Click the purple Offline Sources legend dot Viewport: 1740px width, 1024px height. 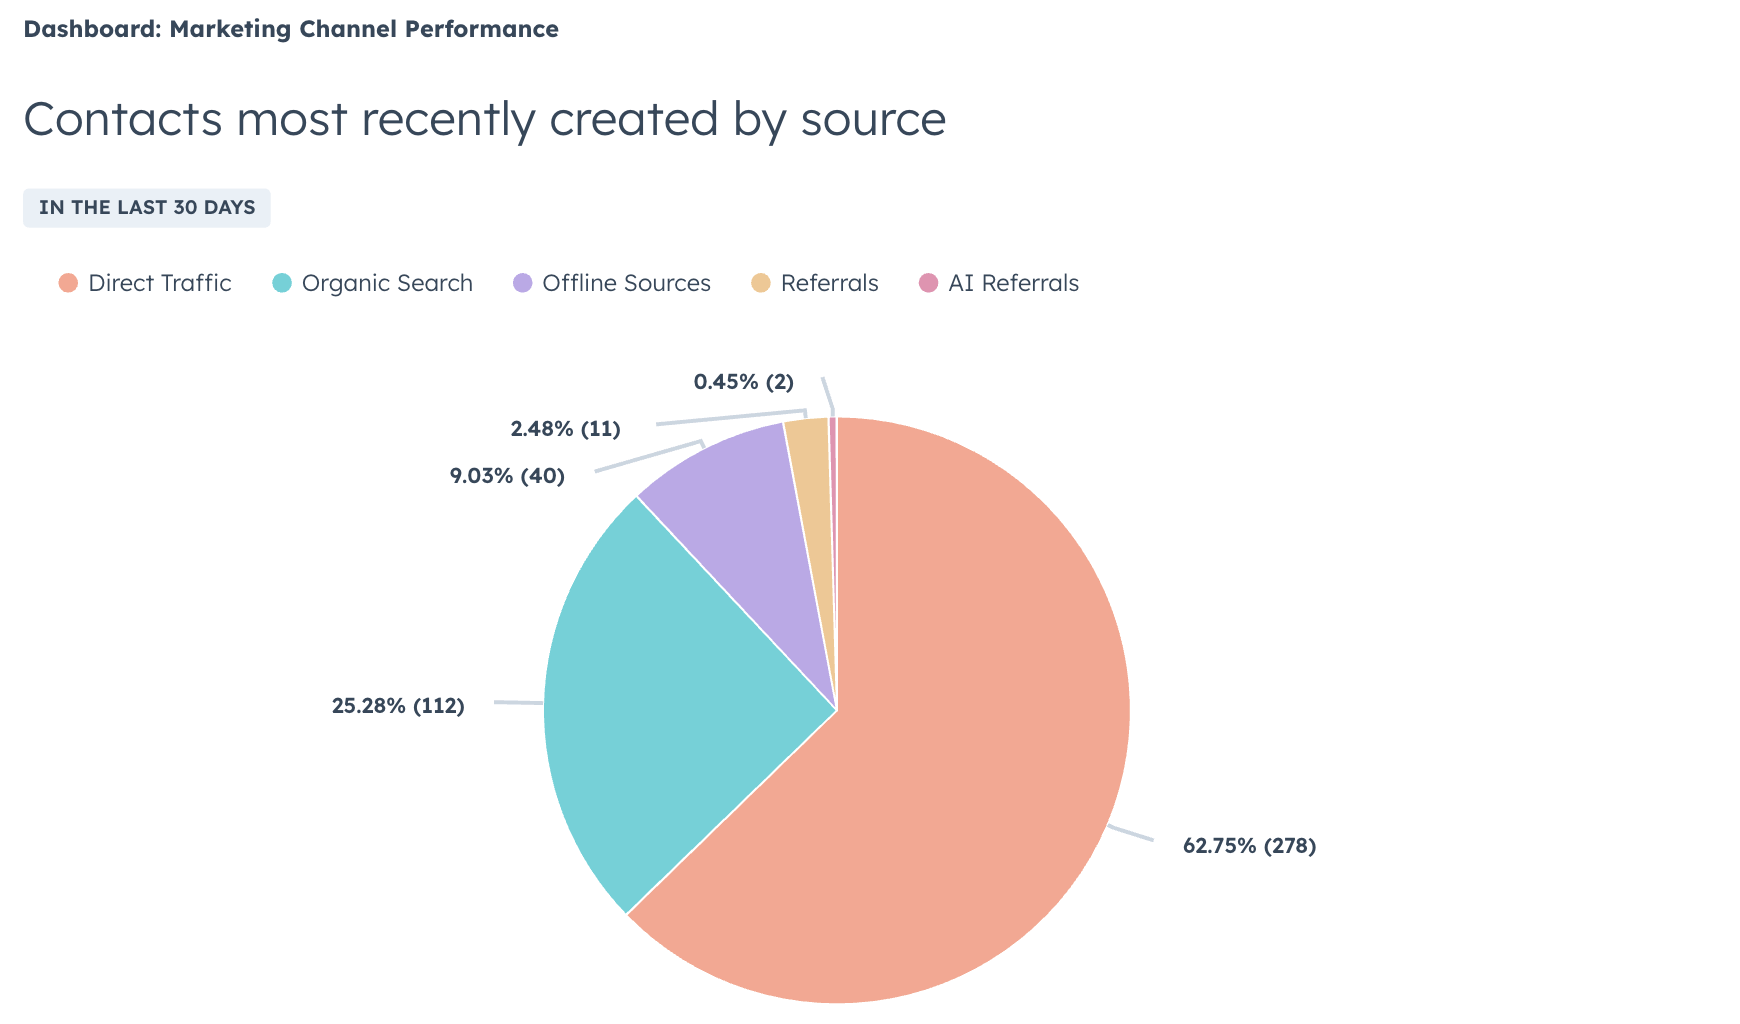pos(522,283)
